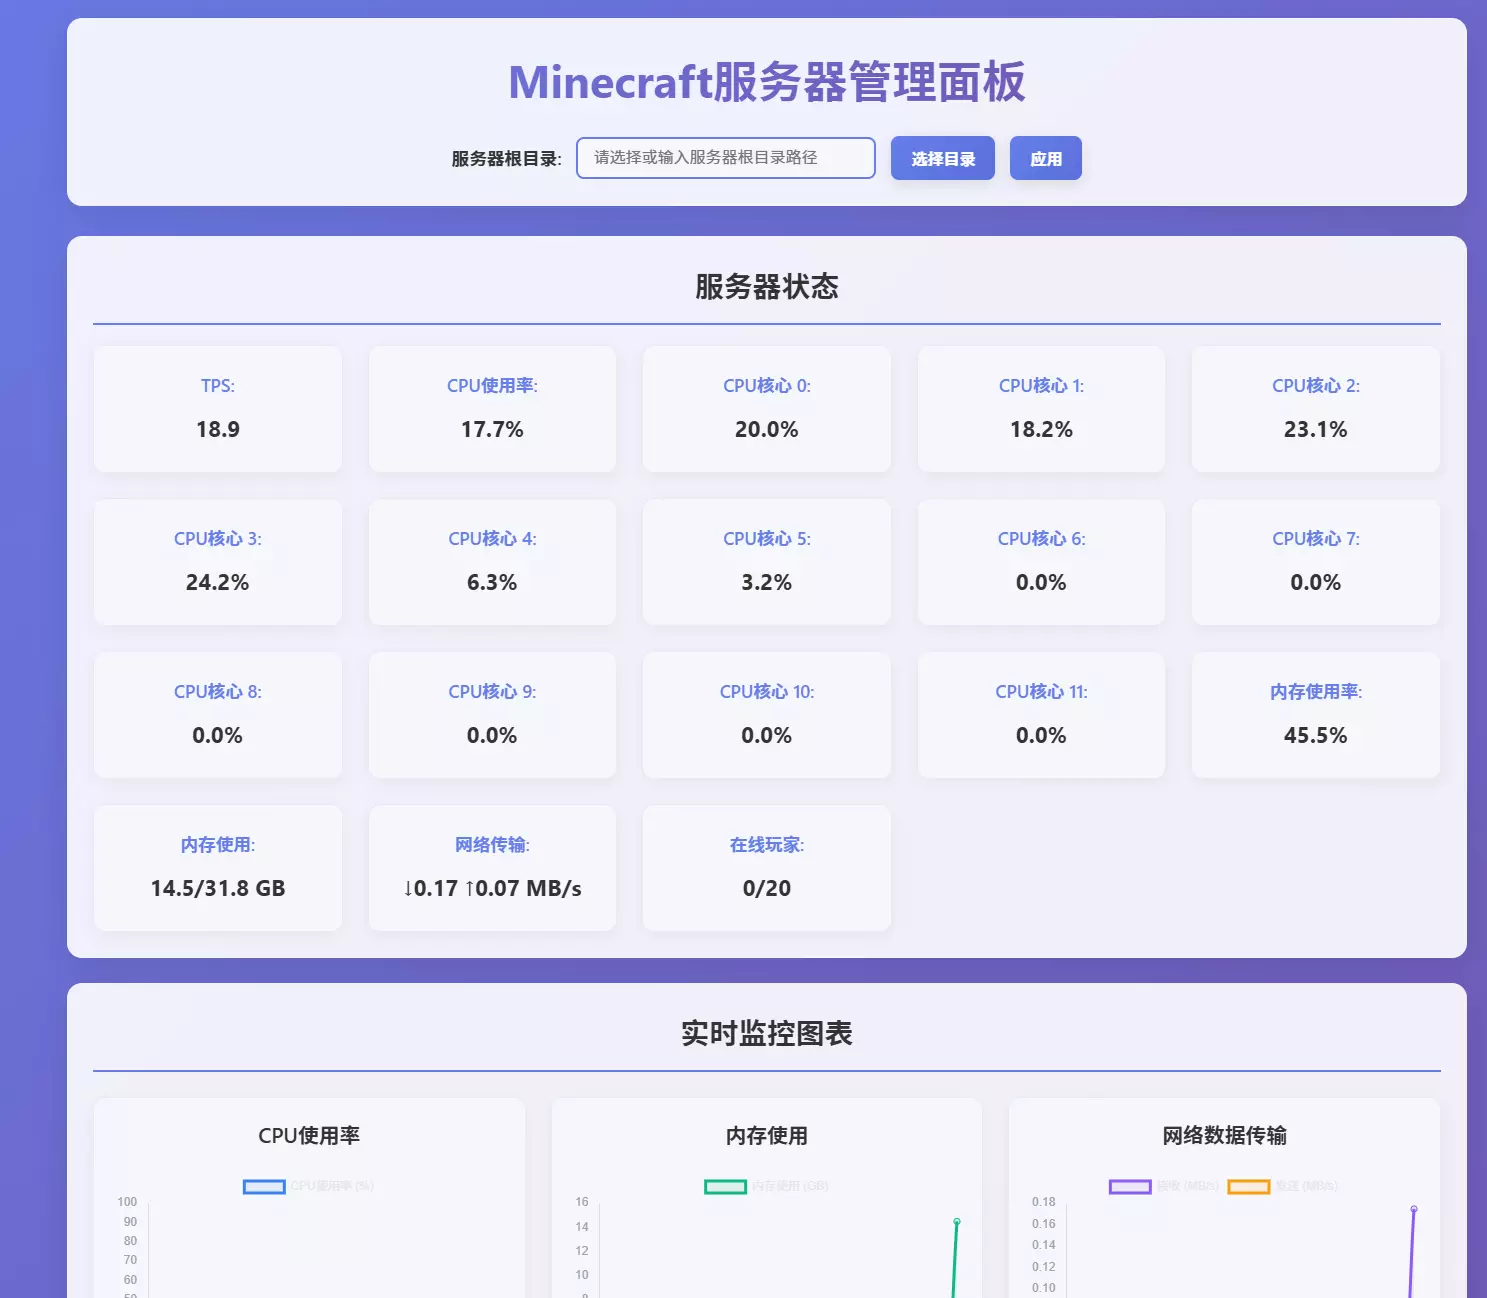Click the TPS: card label
Viewport: 1487px width, 1298px height.
click(218, 386)
